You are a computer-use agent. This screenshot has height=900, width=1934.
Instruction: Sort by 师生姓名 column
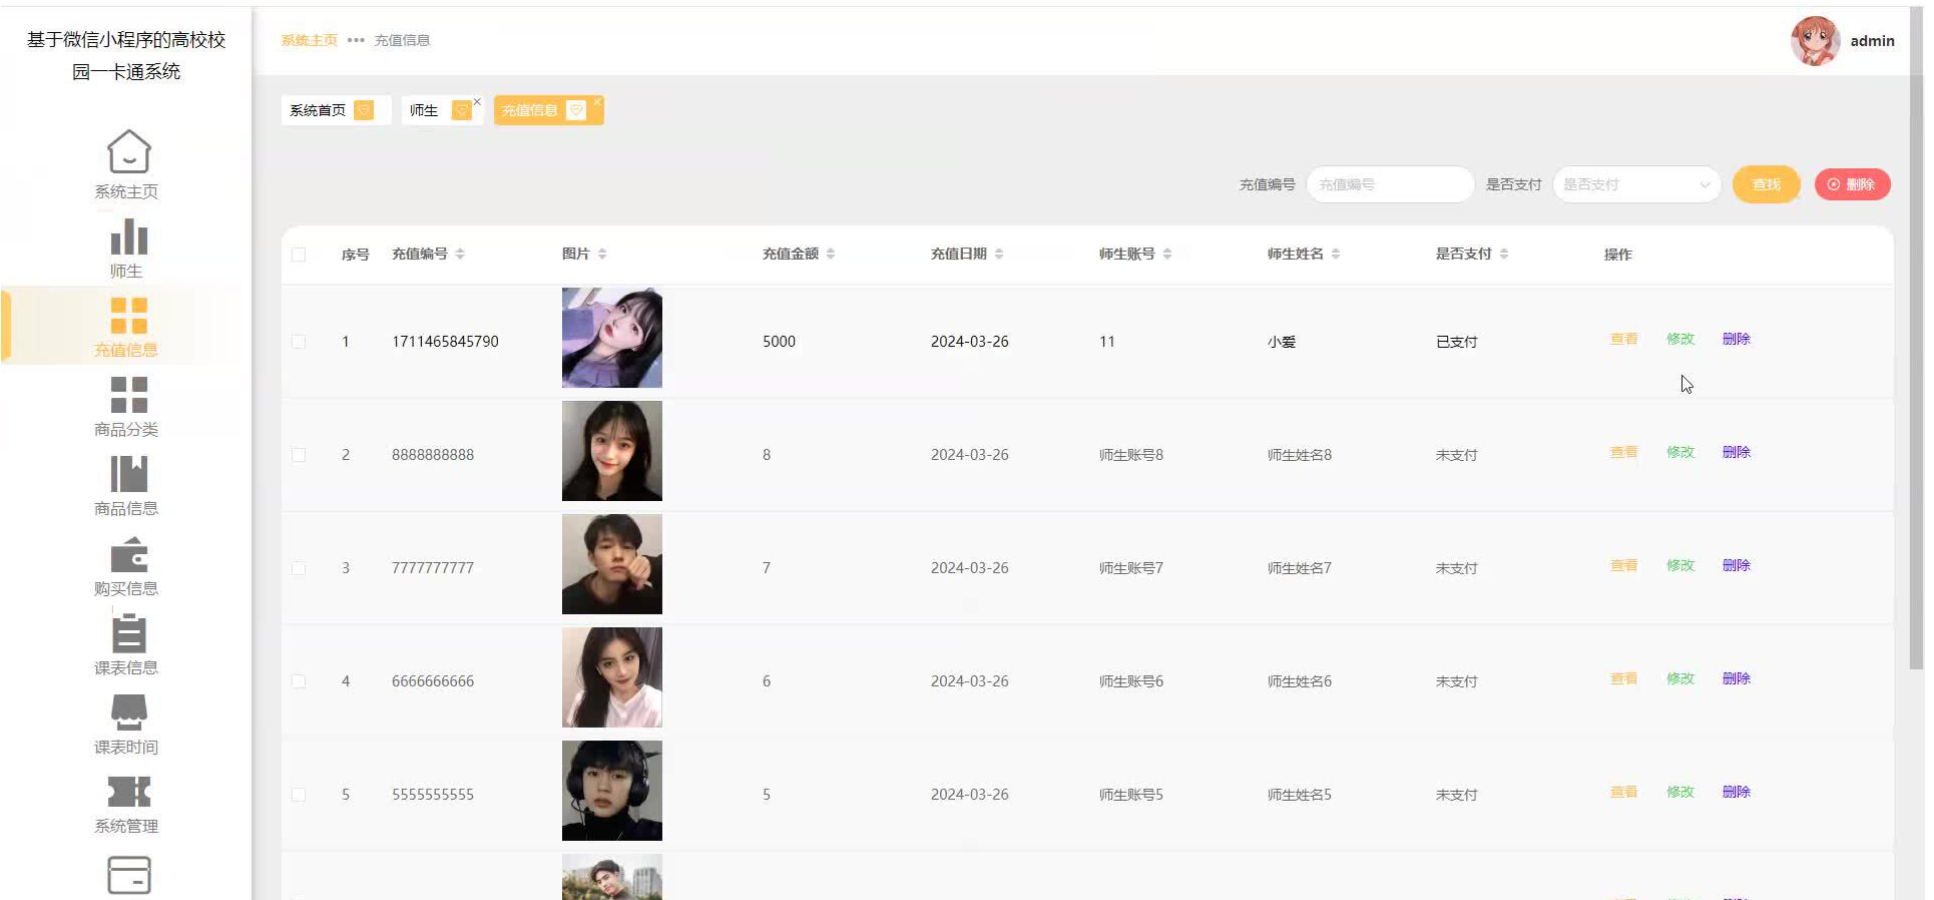coord(1336,254)
